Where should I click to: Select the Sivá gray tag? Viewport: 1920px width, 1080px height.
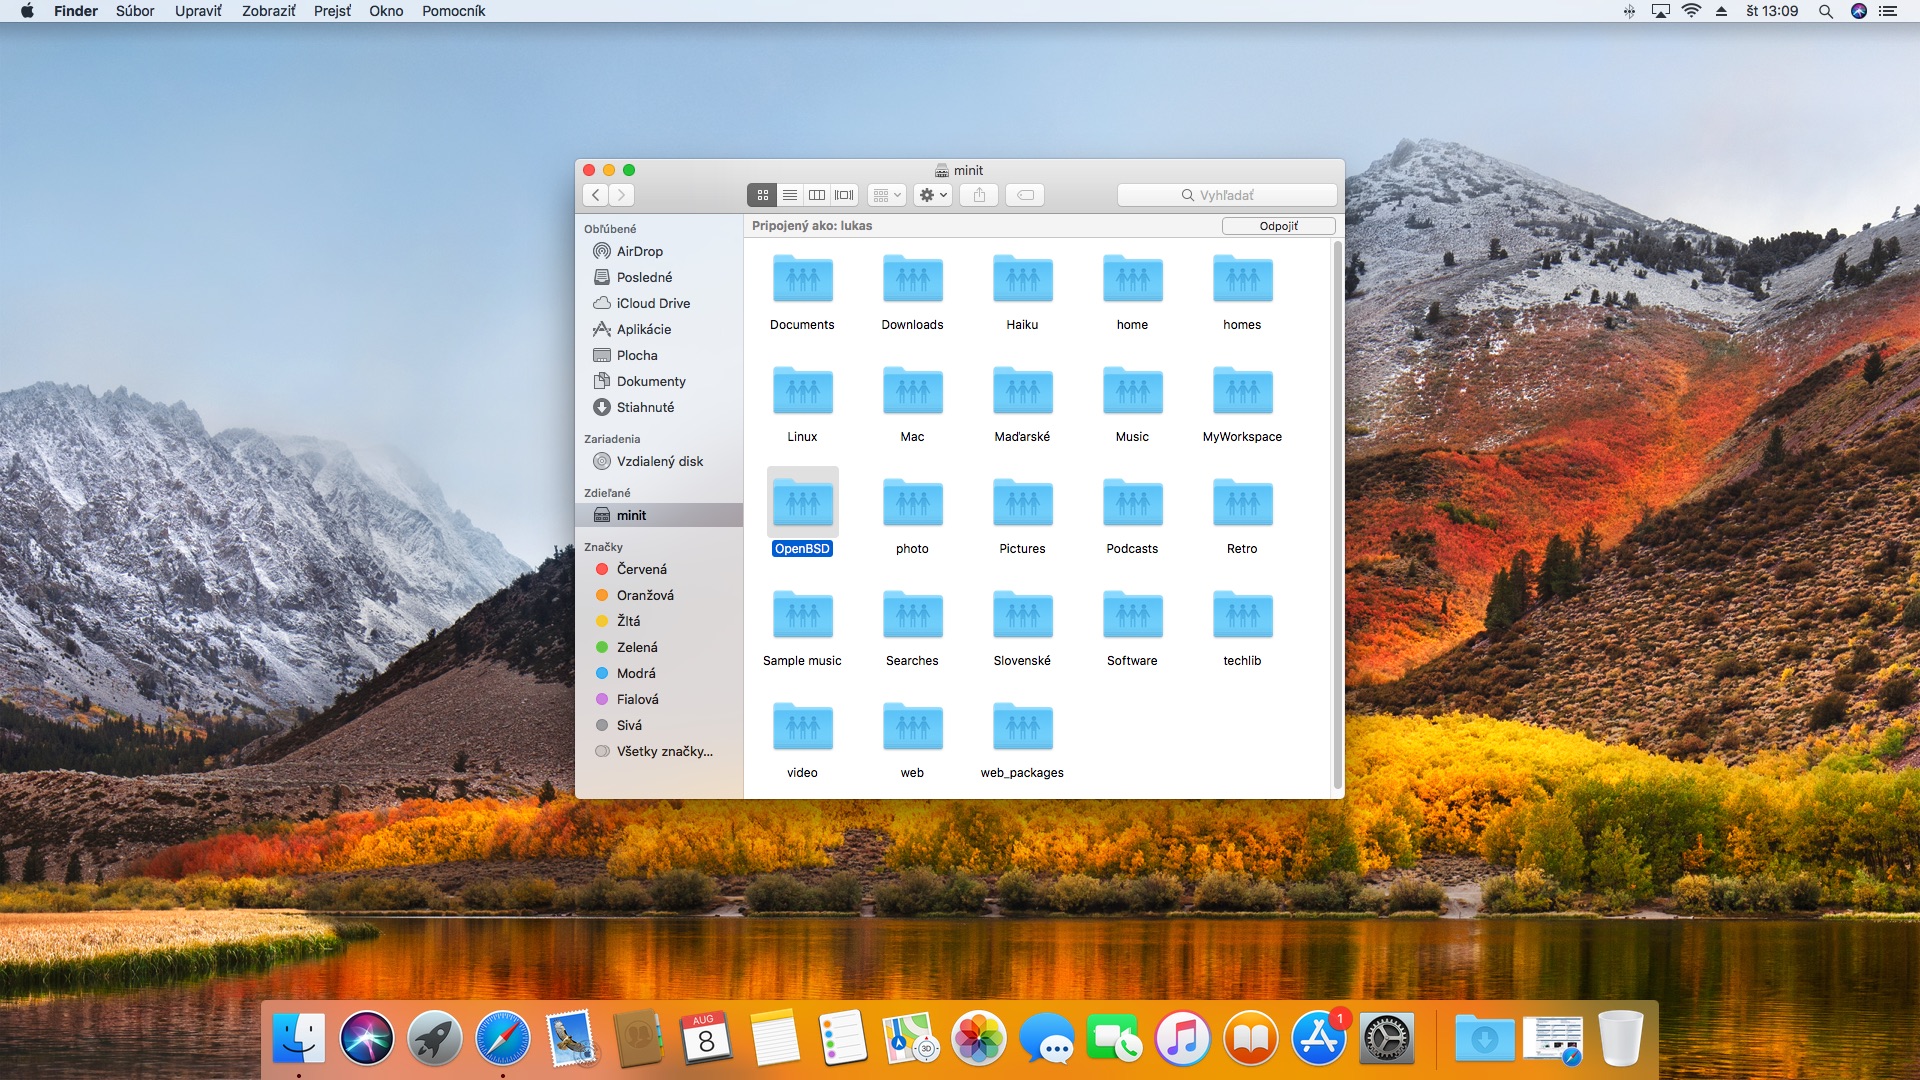coord(659,725)
